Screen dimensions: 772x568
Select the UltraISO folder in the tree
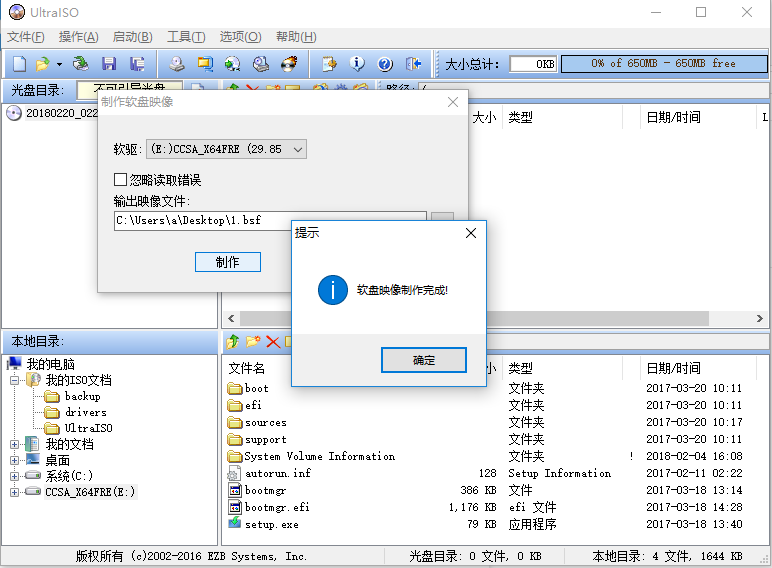[x=89, y=428]
